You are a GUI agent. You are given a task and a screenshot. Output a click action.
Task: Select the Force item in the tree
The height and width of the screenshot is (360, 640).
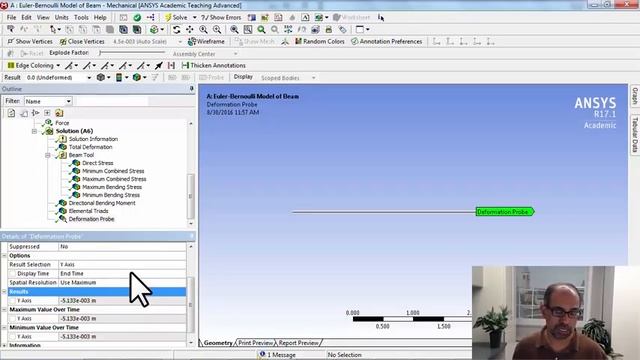tap(62, 123)
